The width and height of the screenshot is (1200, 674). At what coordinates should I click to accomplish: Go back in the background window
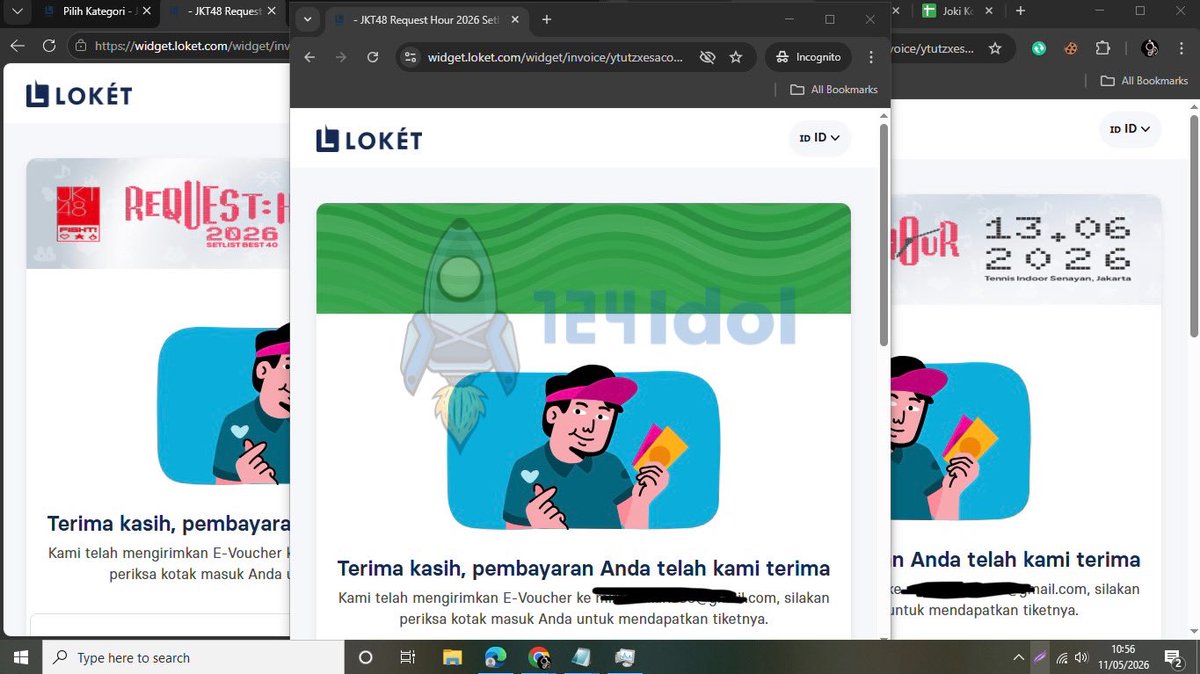pos(17,46)
